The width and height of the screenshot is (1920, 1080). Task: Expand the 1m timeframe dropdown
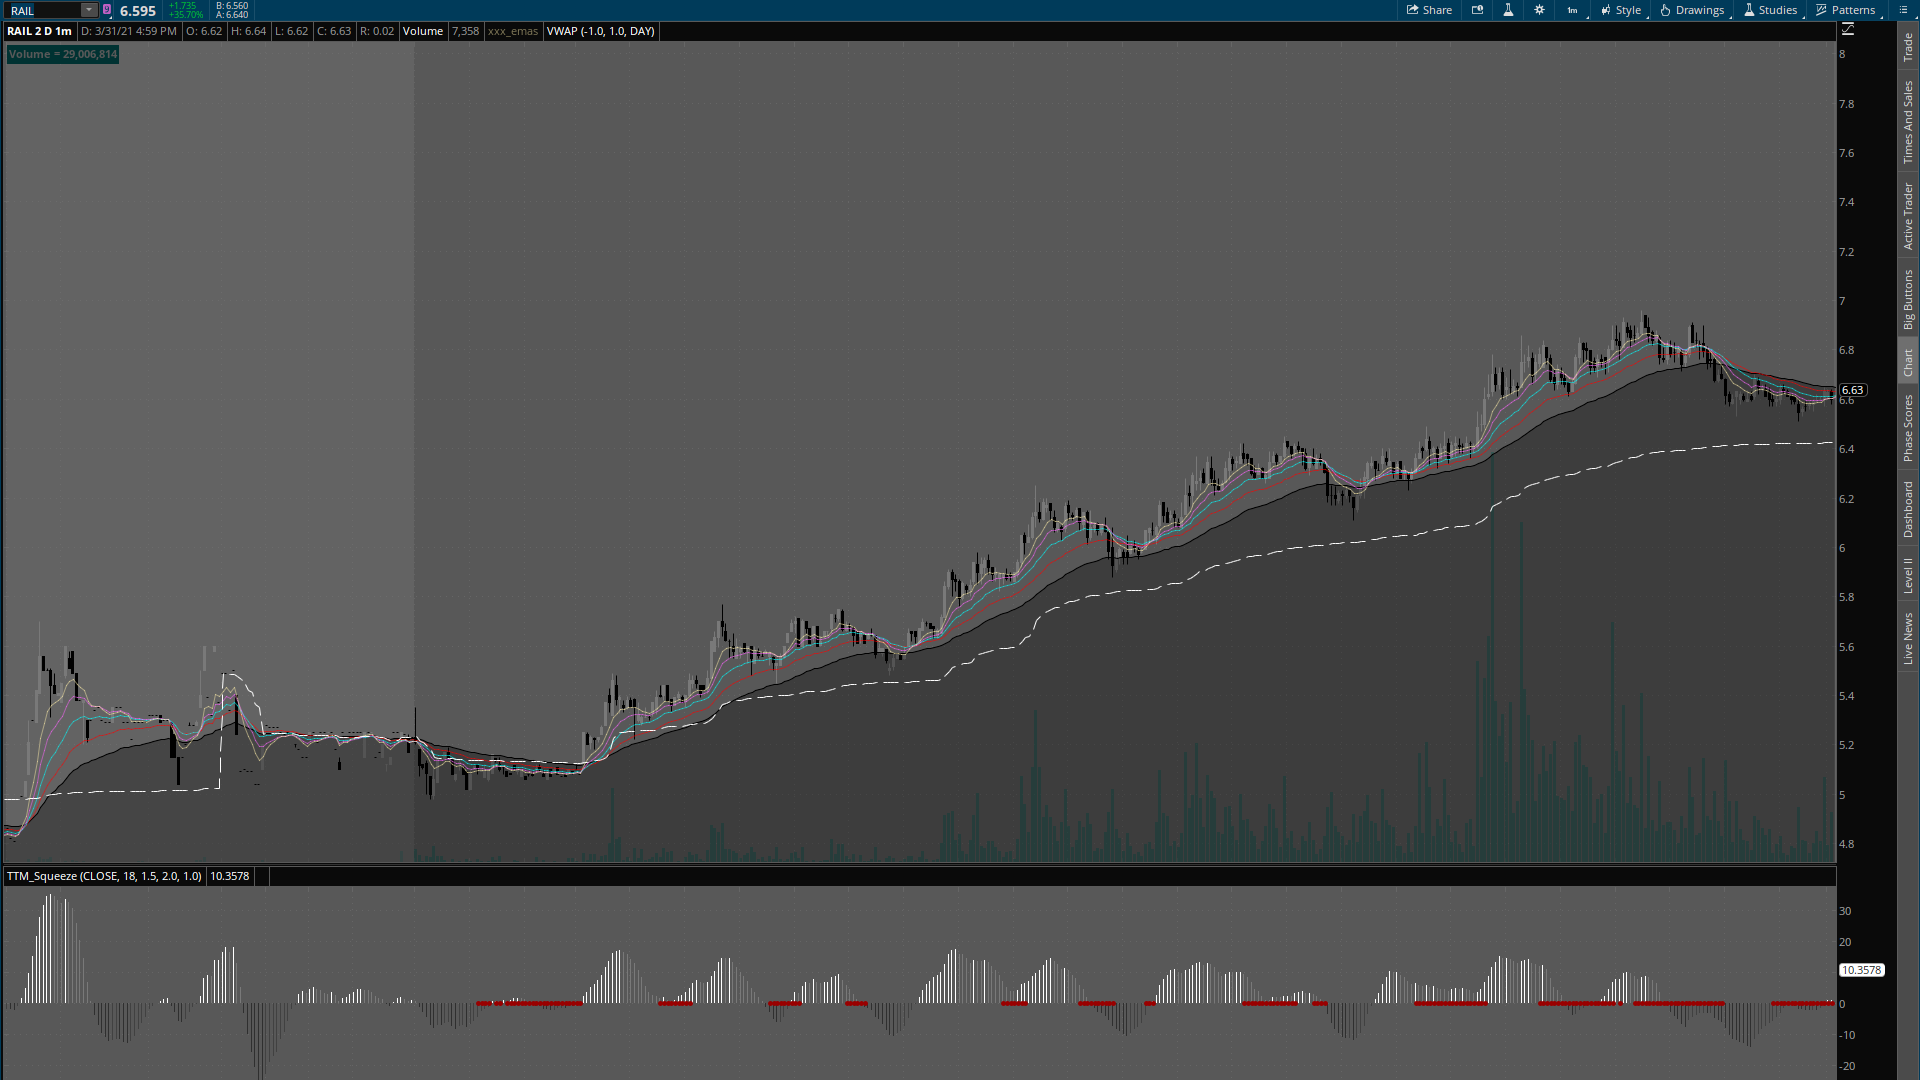[x=1573, y=10]
